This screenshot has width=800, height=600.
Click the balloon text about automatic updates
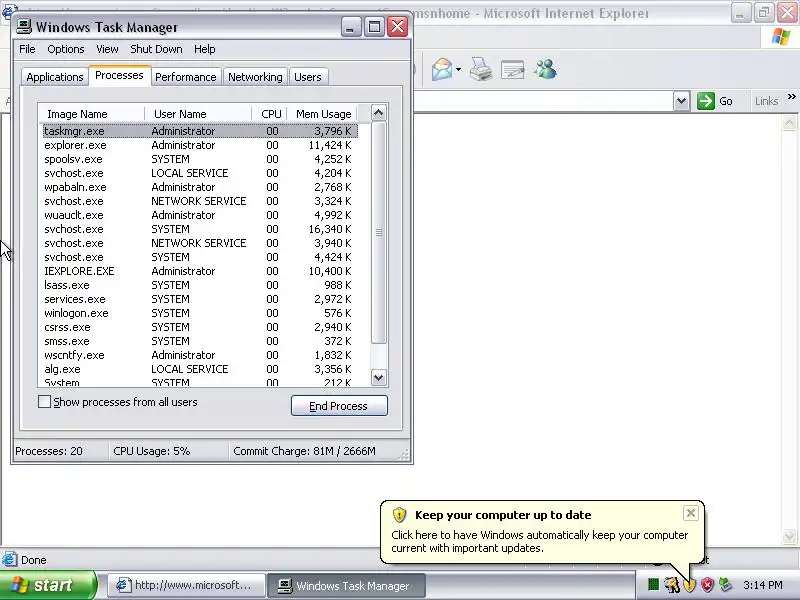pyautogui.click(x=539, y=541)
